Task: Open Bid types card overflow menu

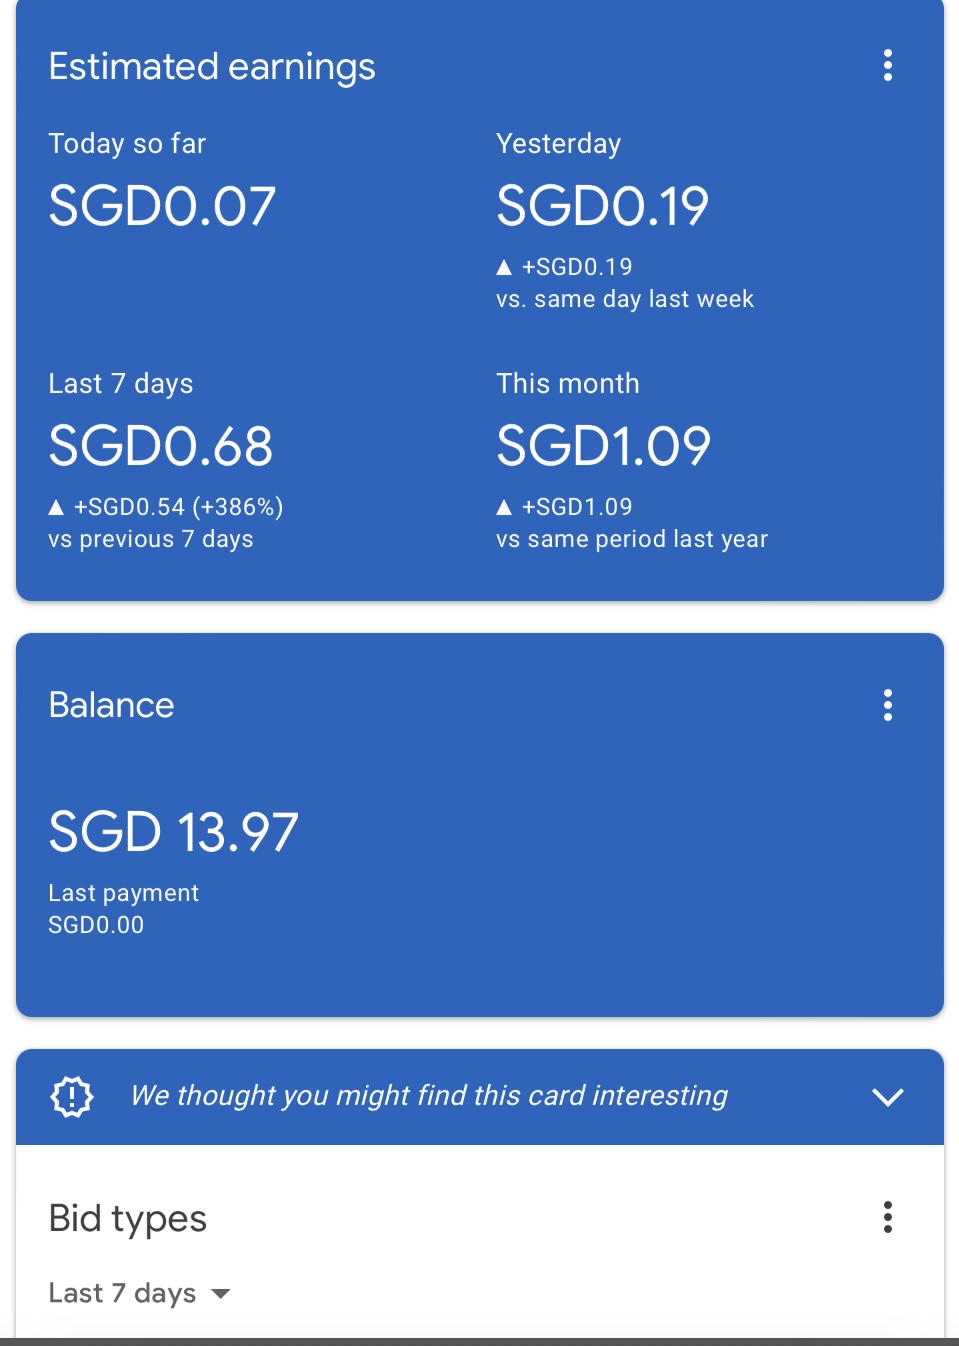Action: point(887,1217)
